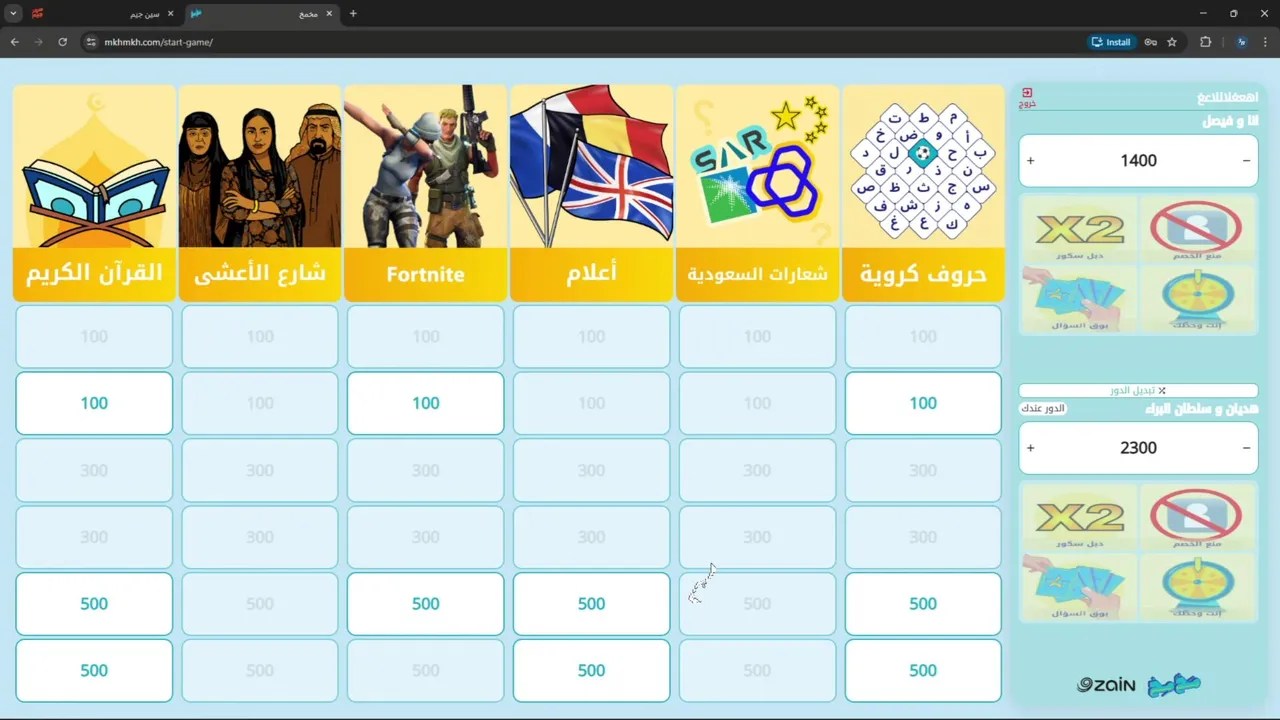Pick the active 100 question under Fortnite
Viewport: 1280px width, 720px height.
click(x=426, y=403)
